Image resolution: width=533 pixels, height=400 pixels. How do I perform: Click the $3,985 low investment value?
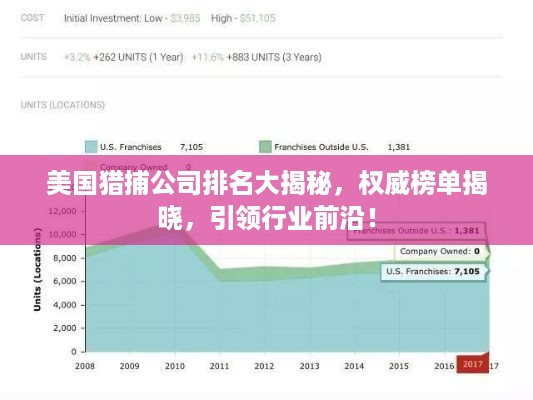[185, 18]
